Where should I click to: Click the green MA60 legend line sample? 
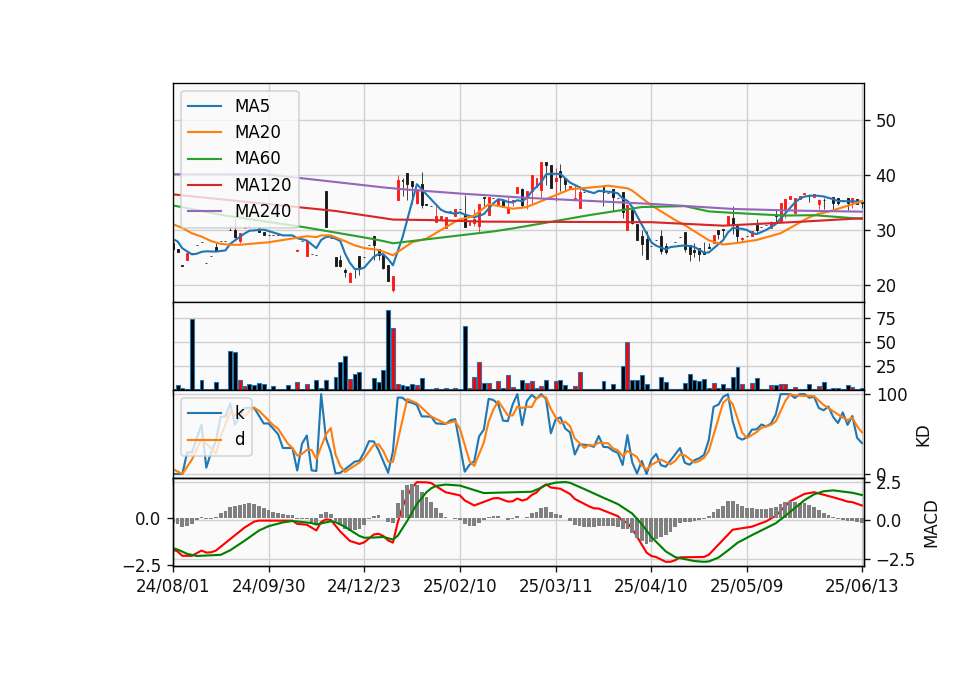(x=204, y=159)
